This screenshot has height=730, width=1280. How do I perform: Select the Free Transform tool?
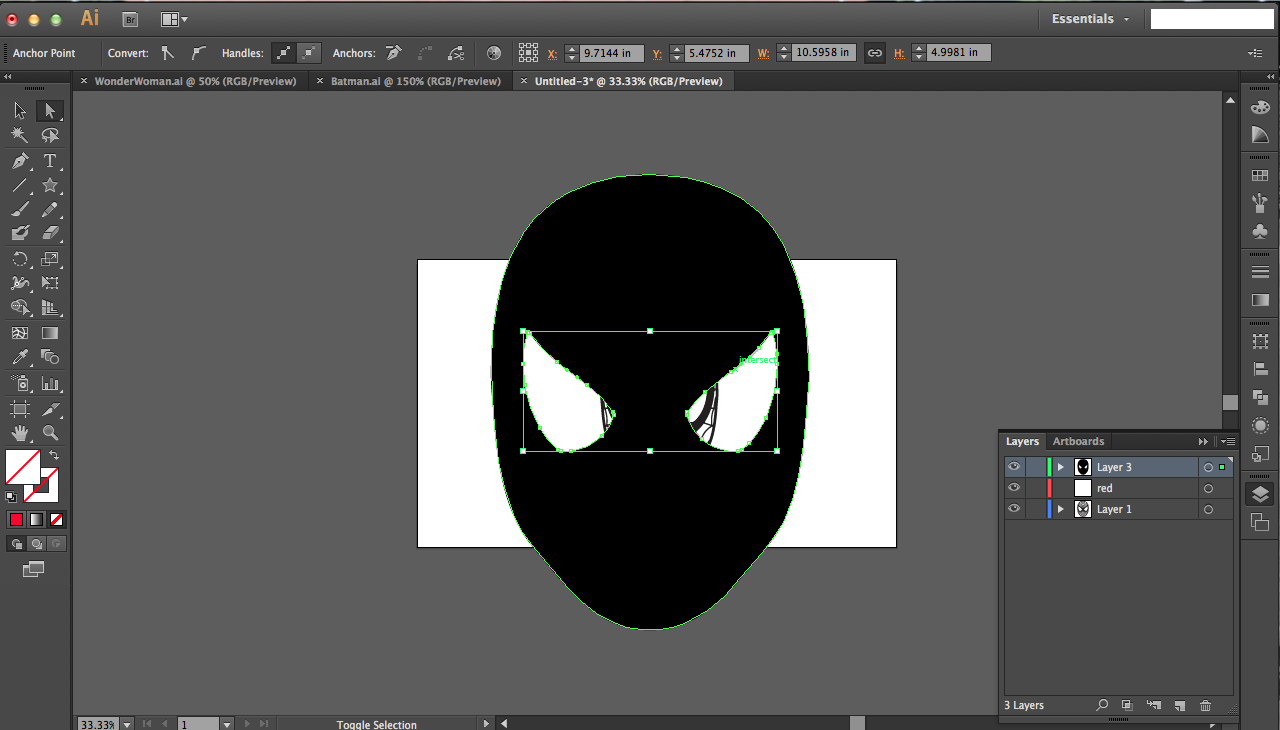(49, 284)
